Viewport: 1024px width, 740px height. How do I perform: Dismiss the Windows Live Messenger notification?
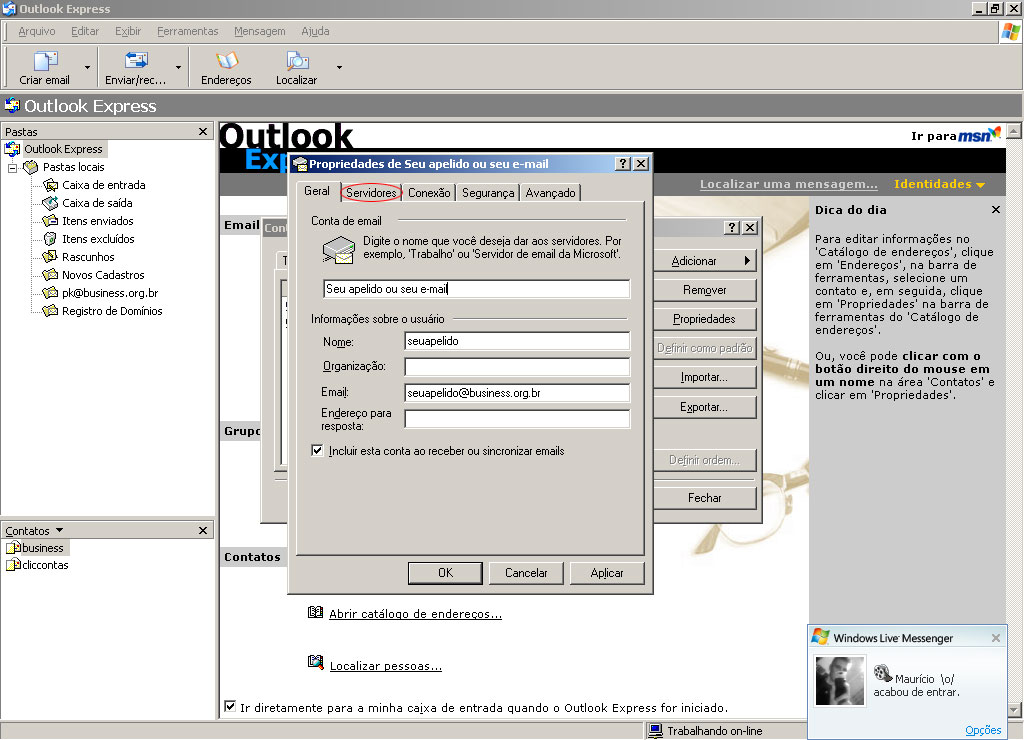[995, 637]
